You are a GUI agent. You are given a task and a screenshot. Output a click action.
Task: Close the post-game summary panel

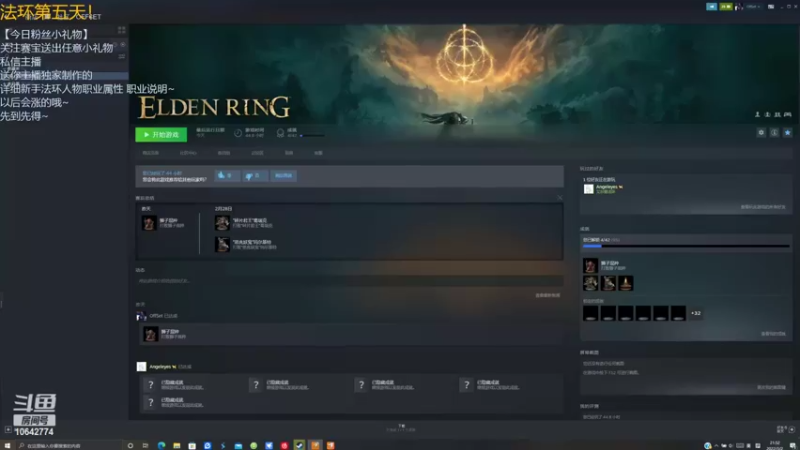click(560, 198)
